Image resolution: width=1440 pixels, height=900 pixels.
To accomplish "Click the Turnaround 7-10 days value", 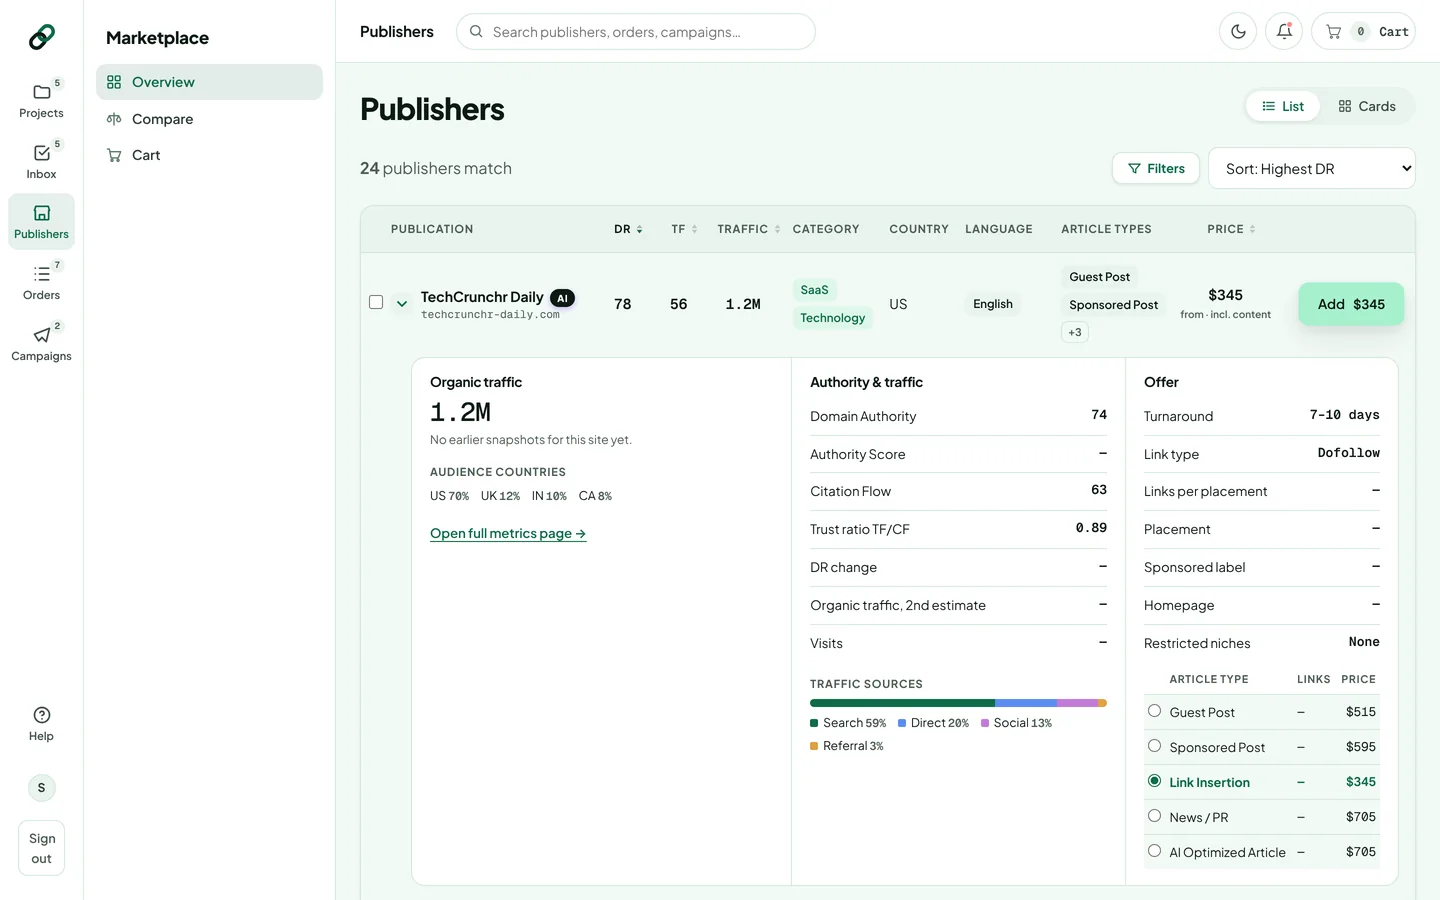I will [x=1344, y=415].
